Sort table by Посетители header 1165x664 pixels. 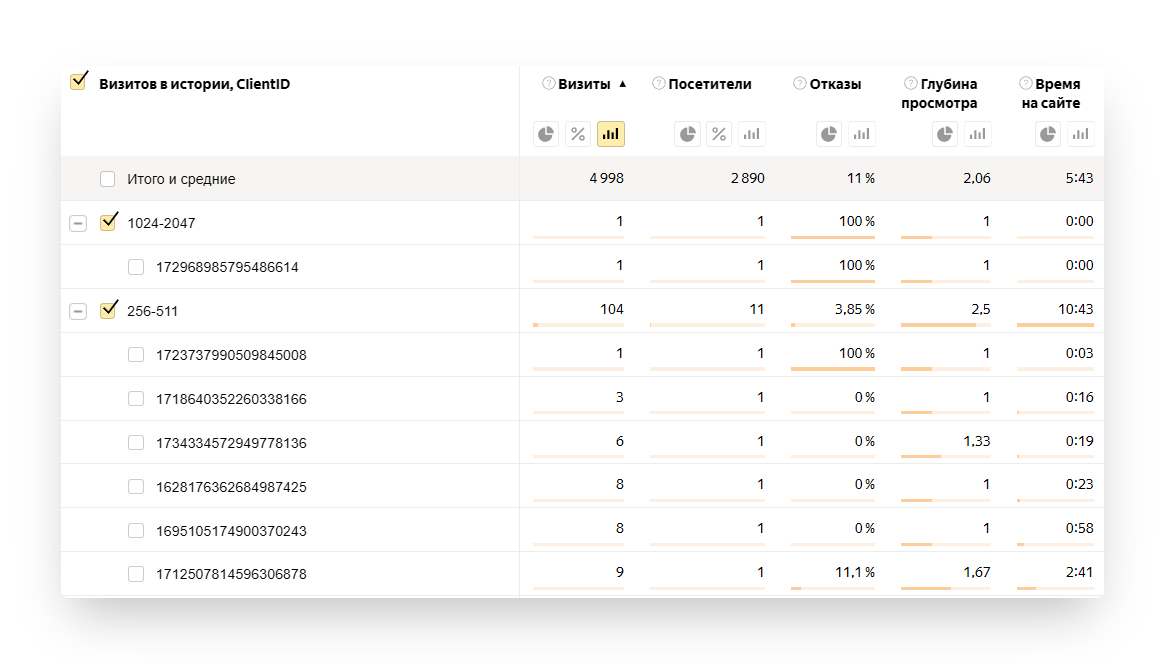pos(709,84)
